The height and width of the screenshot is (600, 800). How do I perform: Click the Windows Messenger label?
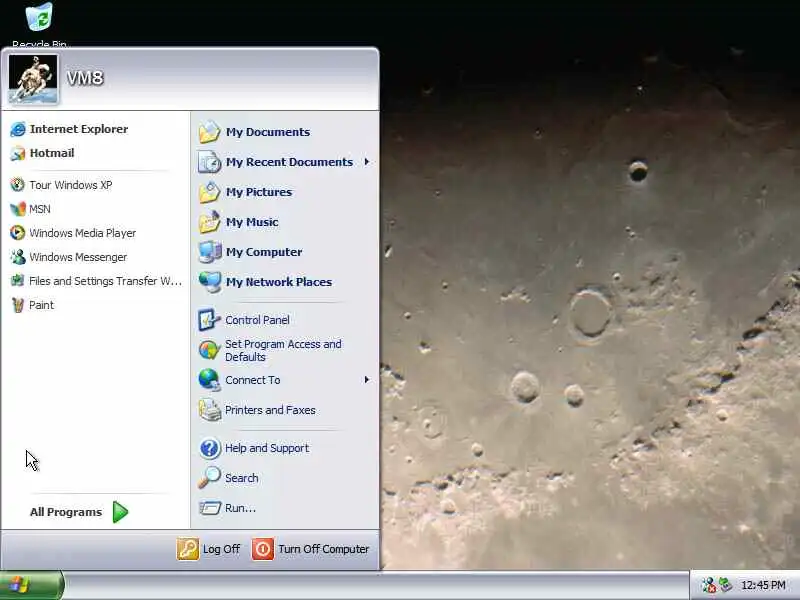[x=78, y=257]
